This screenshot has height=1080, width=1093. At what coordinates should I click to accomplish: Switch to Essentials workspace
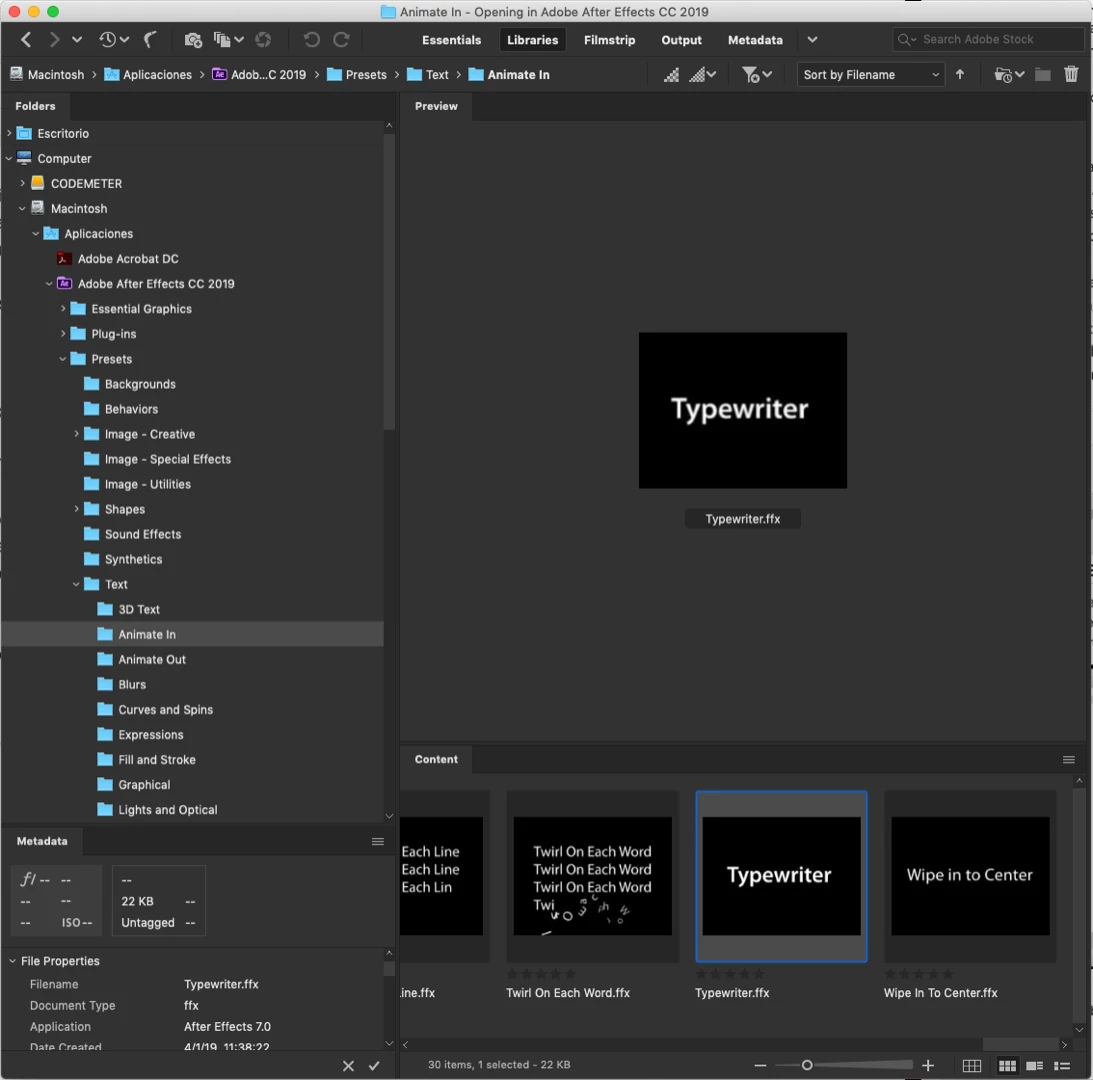click(452, 40)
